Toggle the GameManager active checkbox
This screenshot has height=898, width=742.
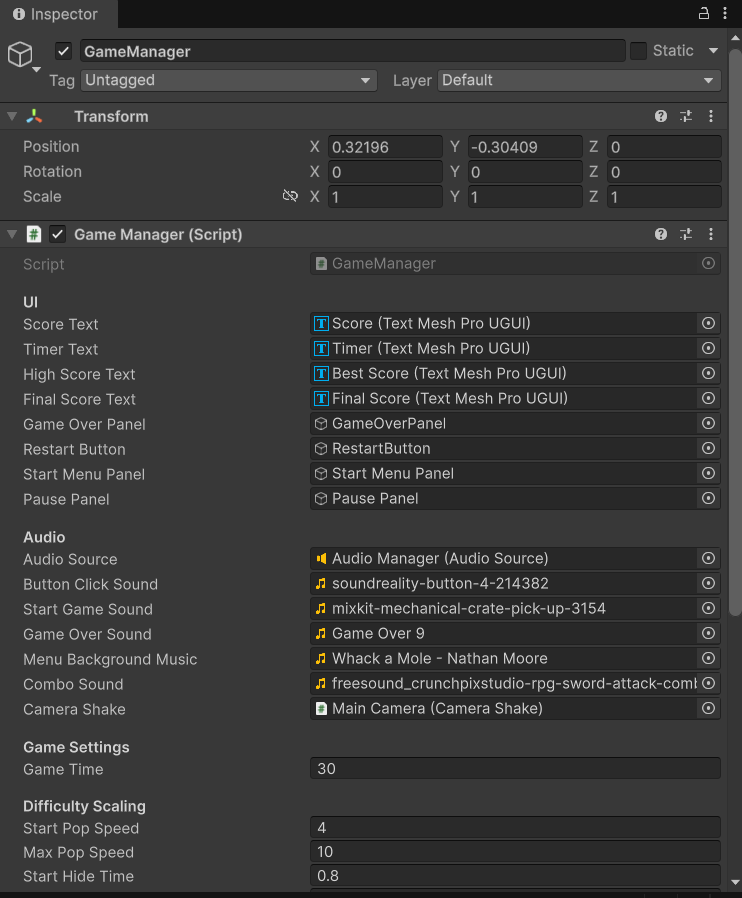[x=64, y=51]
